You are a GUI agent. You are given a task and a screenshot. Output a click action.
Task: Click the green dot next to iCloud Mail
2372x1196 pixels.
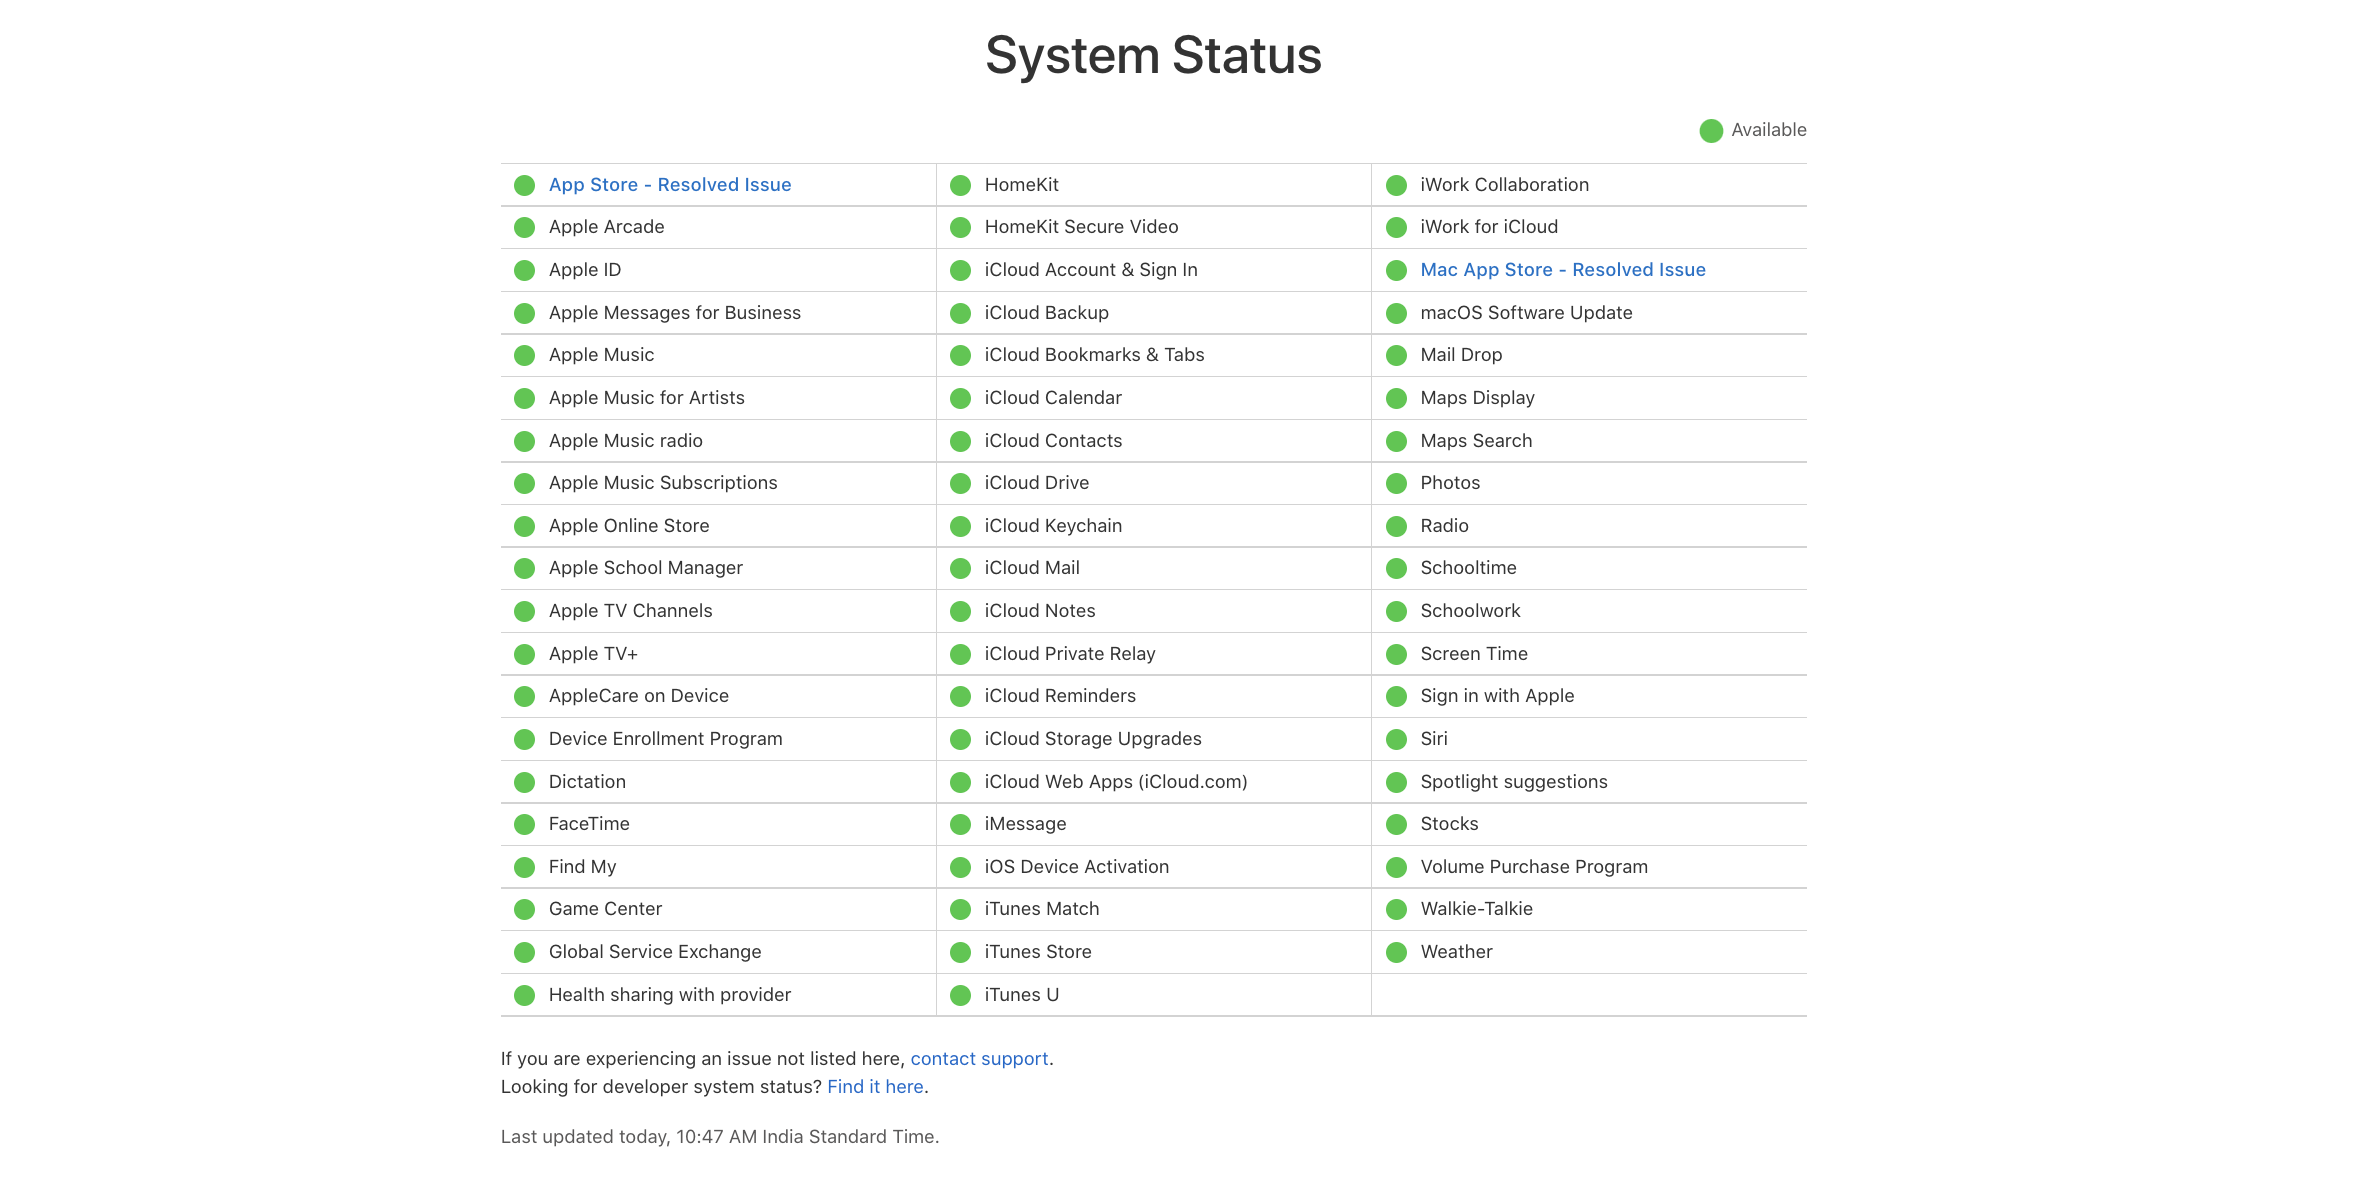[x=960, y=569]
